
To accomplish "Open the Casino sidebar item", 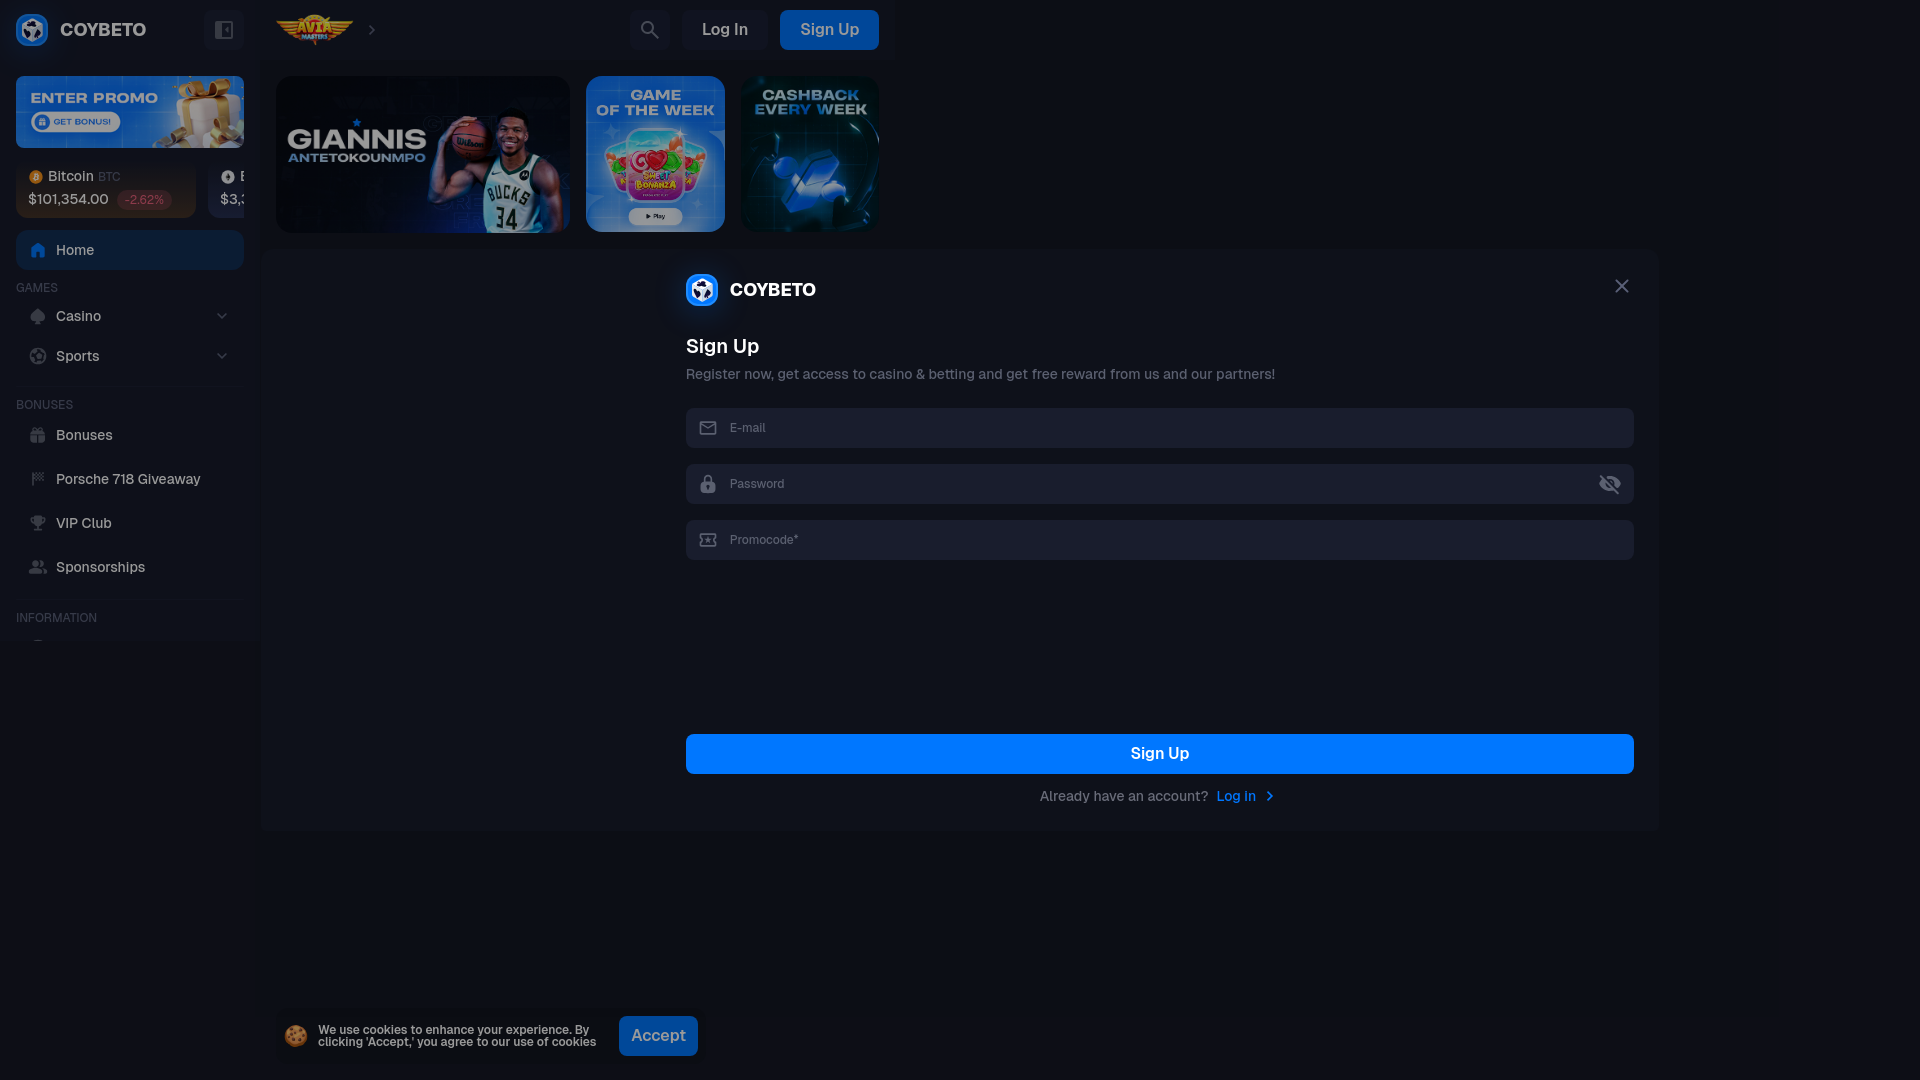I will click(130, 316).
